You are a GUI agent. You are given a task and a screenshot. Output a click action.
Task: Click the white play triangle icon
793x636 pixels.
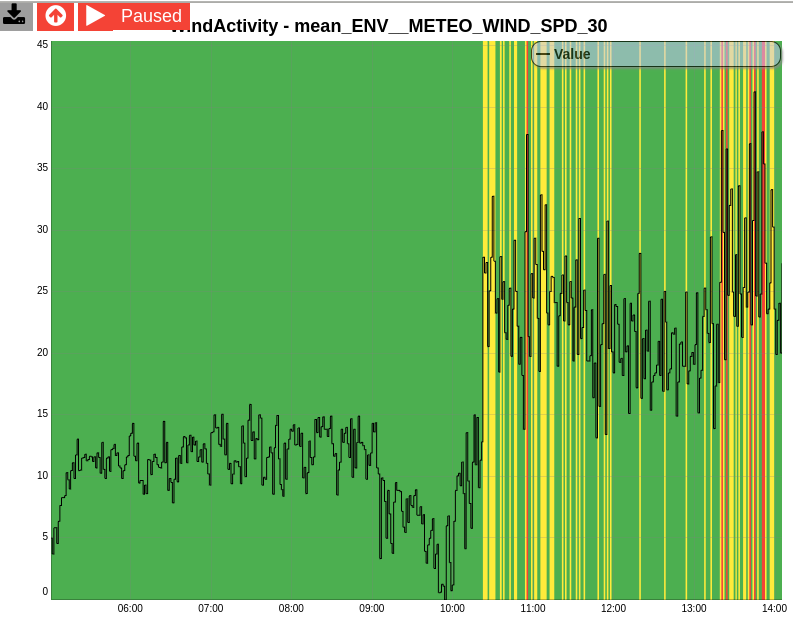point(95,16)
